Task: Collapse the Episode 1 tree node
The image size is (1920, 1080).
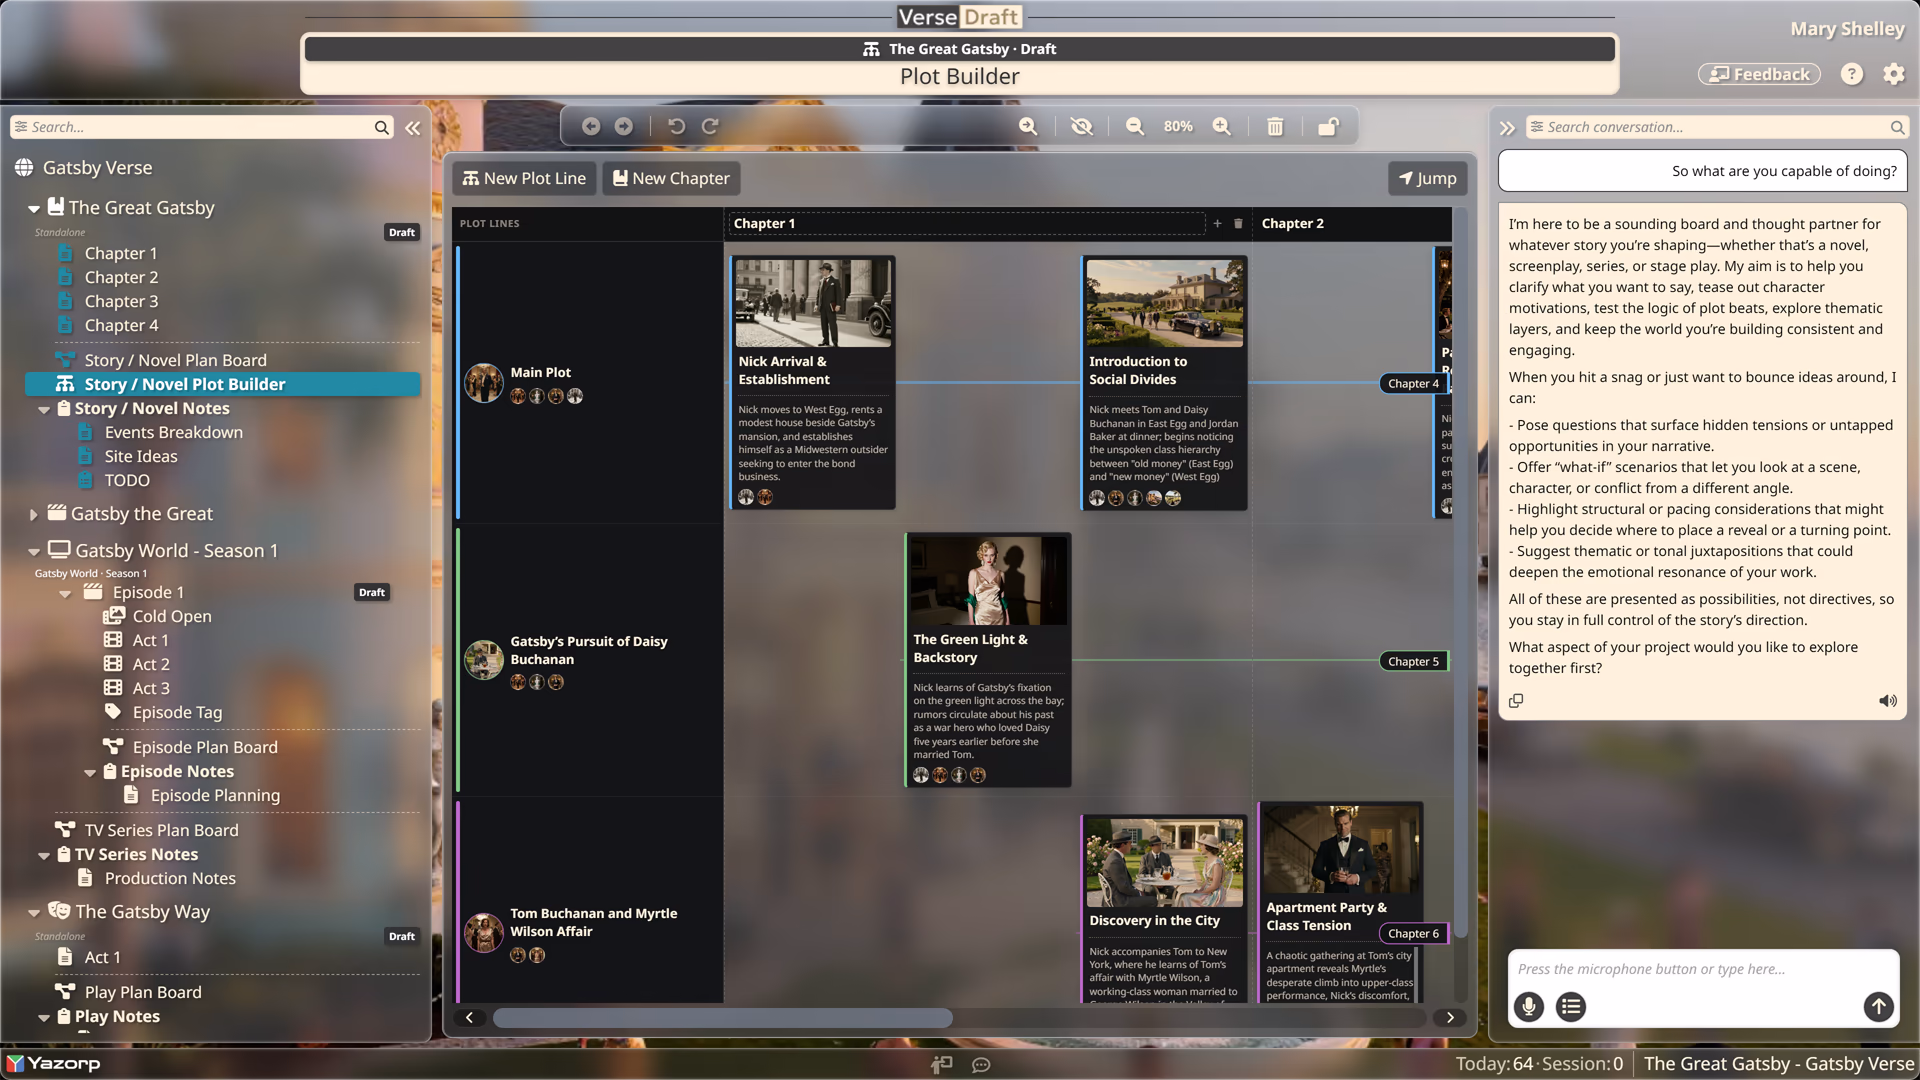Action: [x=65, y=594]
